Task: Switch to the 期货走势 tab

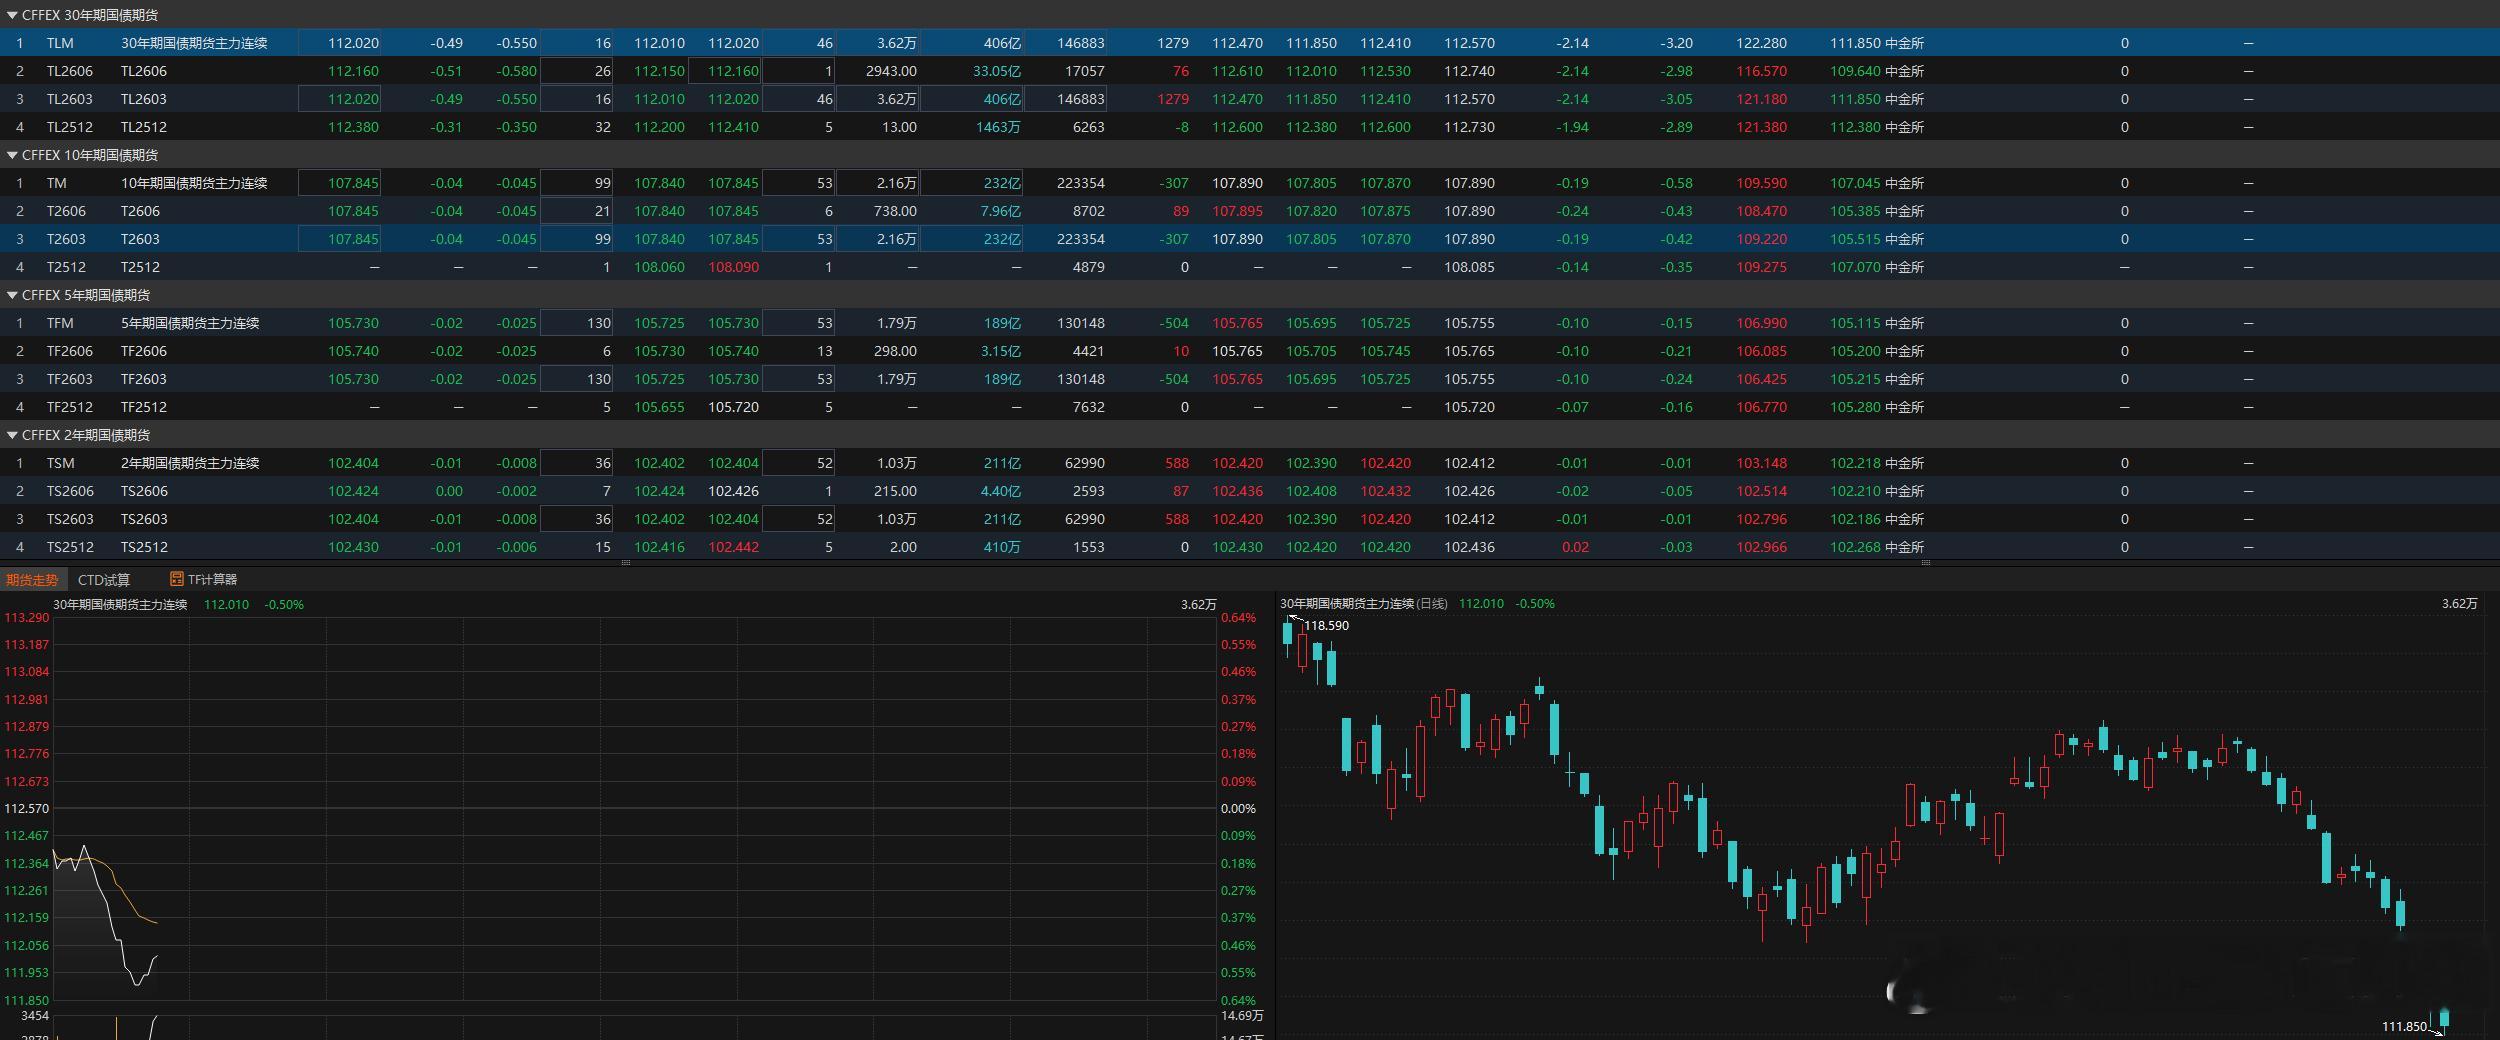Action: coord(32,580)
